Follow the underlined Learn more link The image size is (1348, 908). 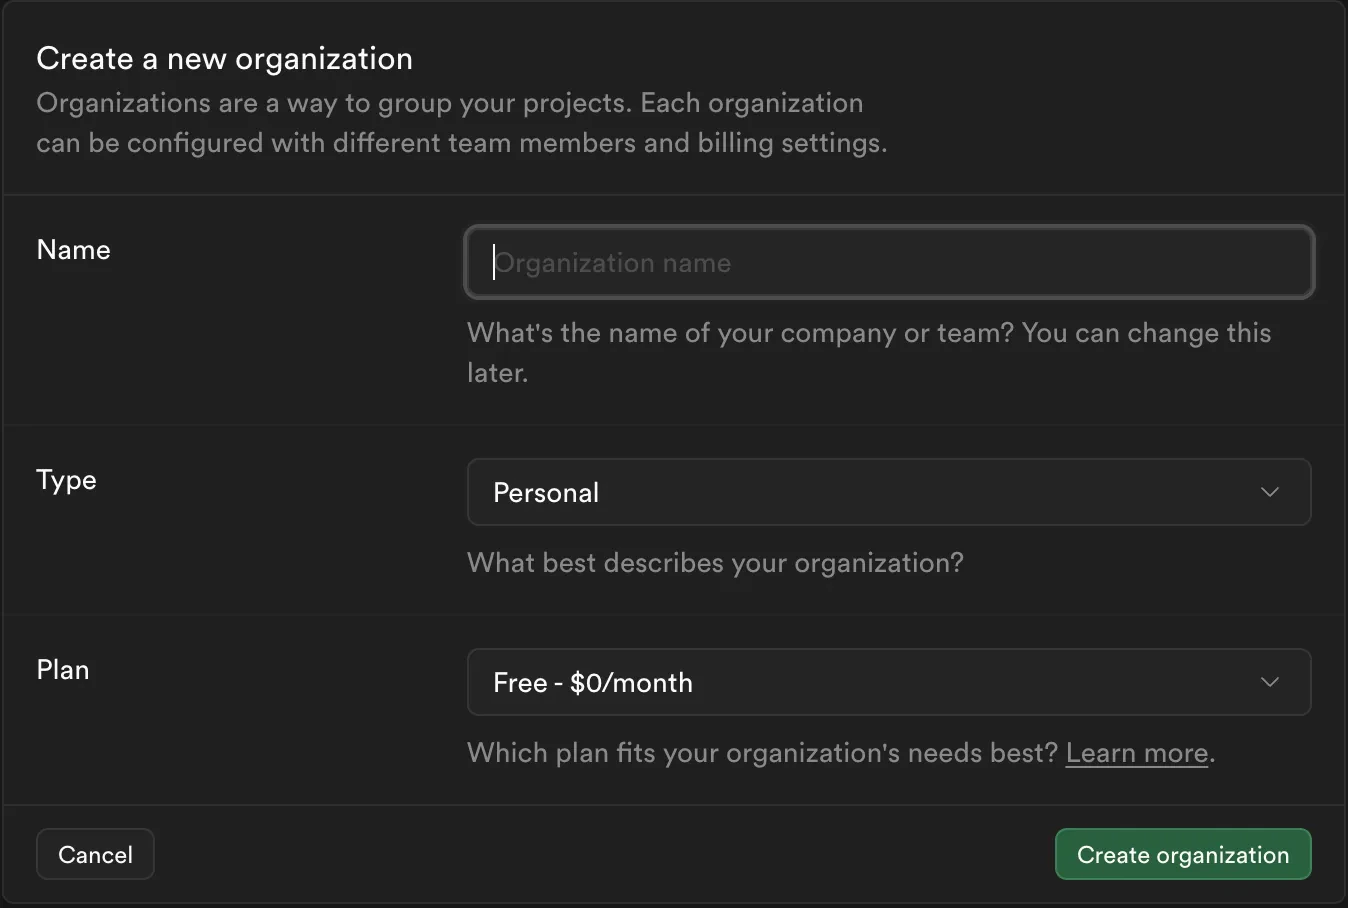point(1135,752)
